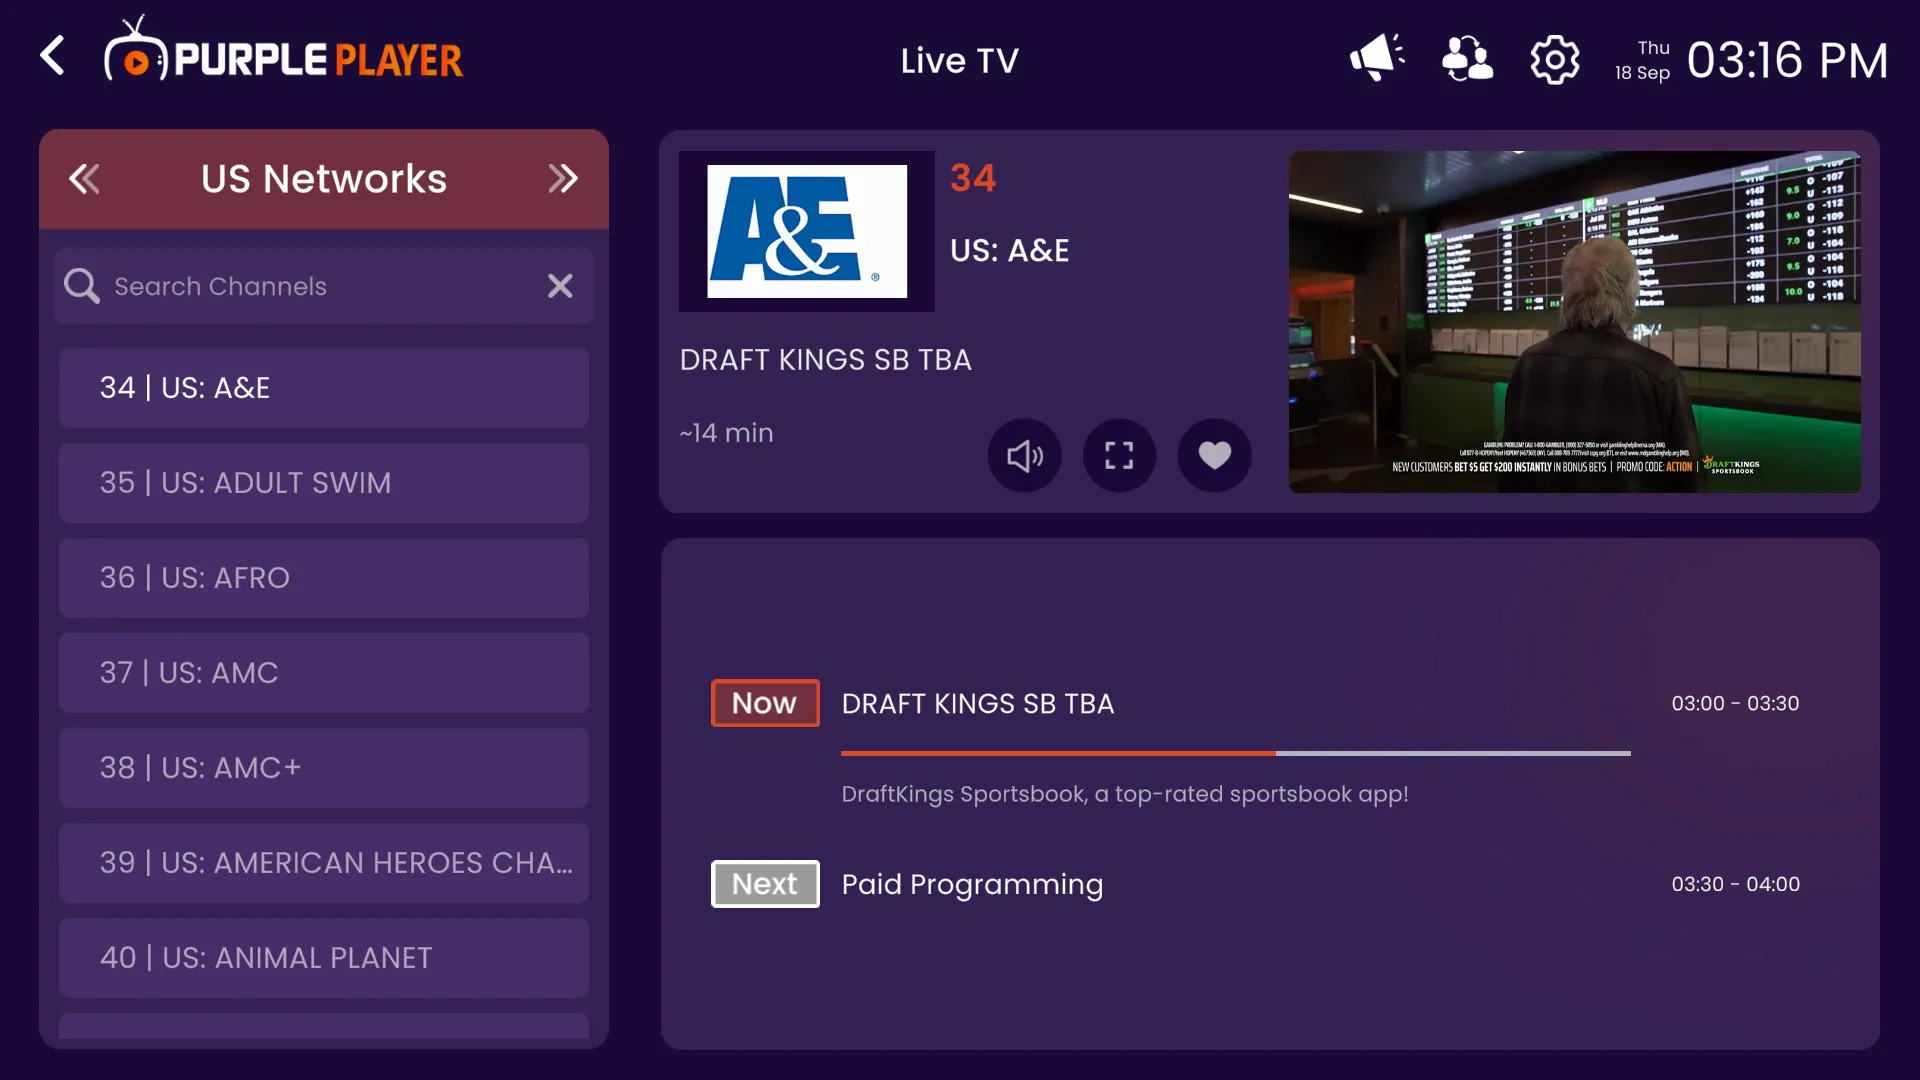Select channel 40 US: Animal Planet
1920x1080 pixels.
(324, 958)
